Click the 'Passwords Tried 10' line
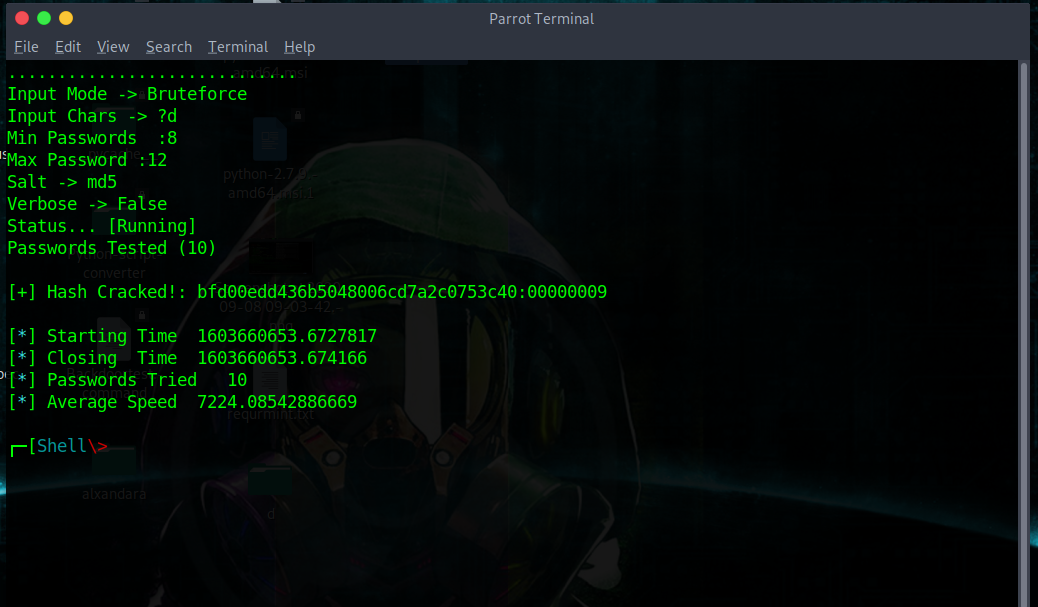The height and width of the screenshot is (607, 1038). [x=127, y=380]
